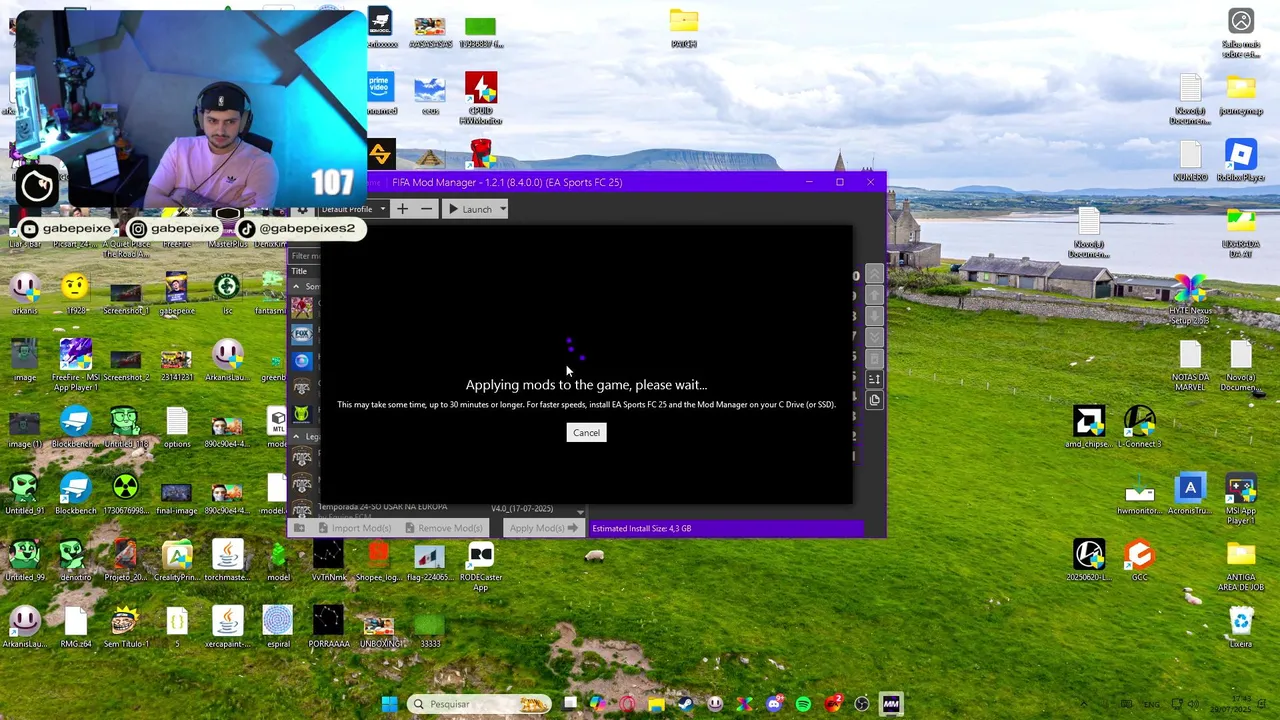Image resolution: width=1280 pixels, height=720 pixels.
Task: Open the torchmaste… Java file icon
Action: point(227,560)
